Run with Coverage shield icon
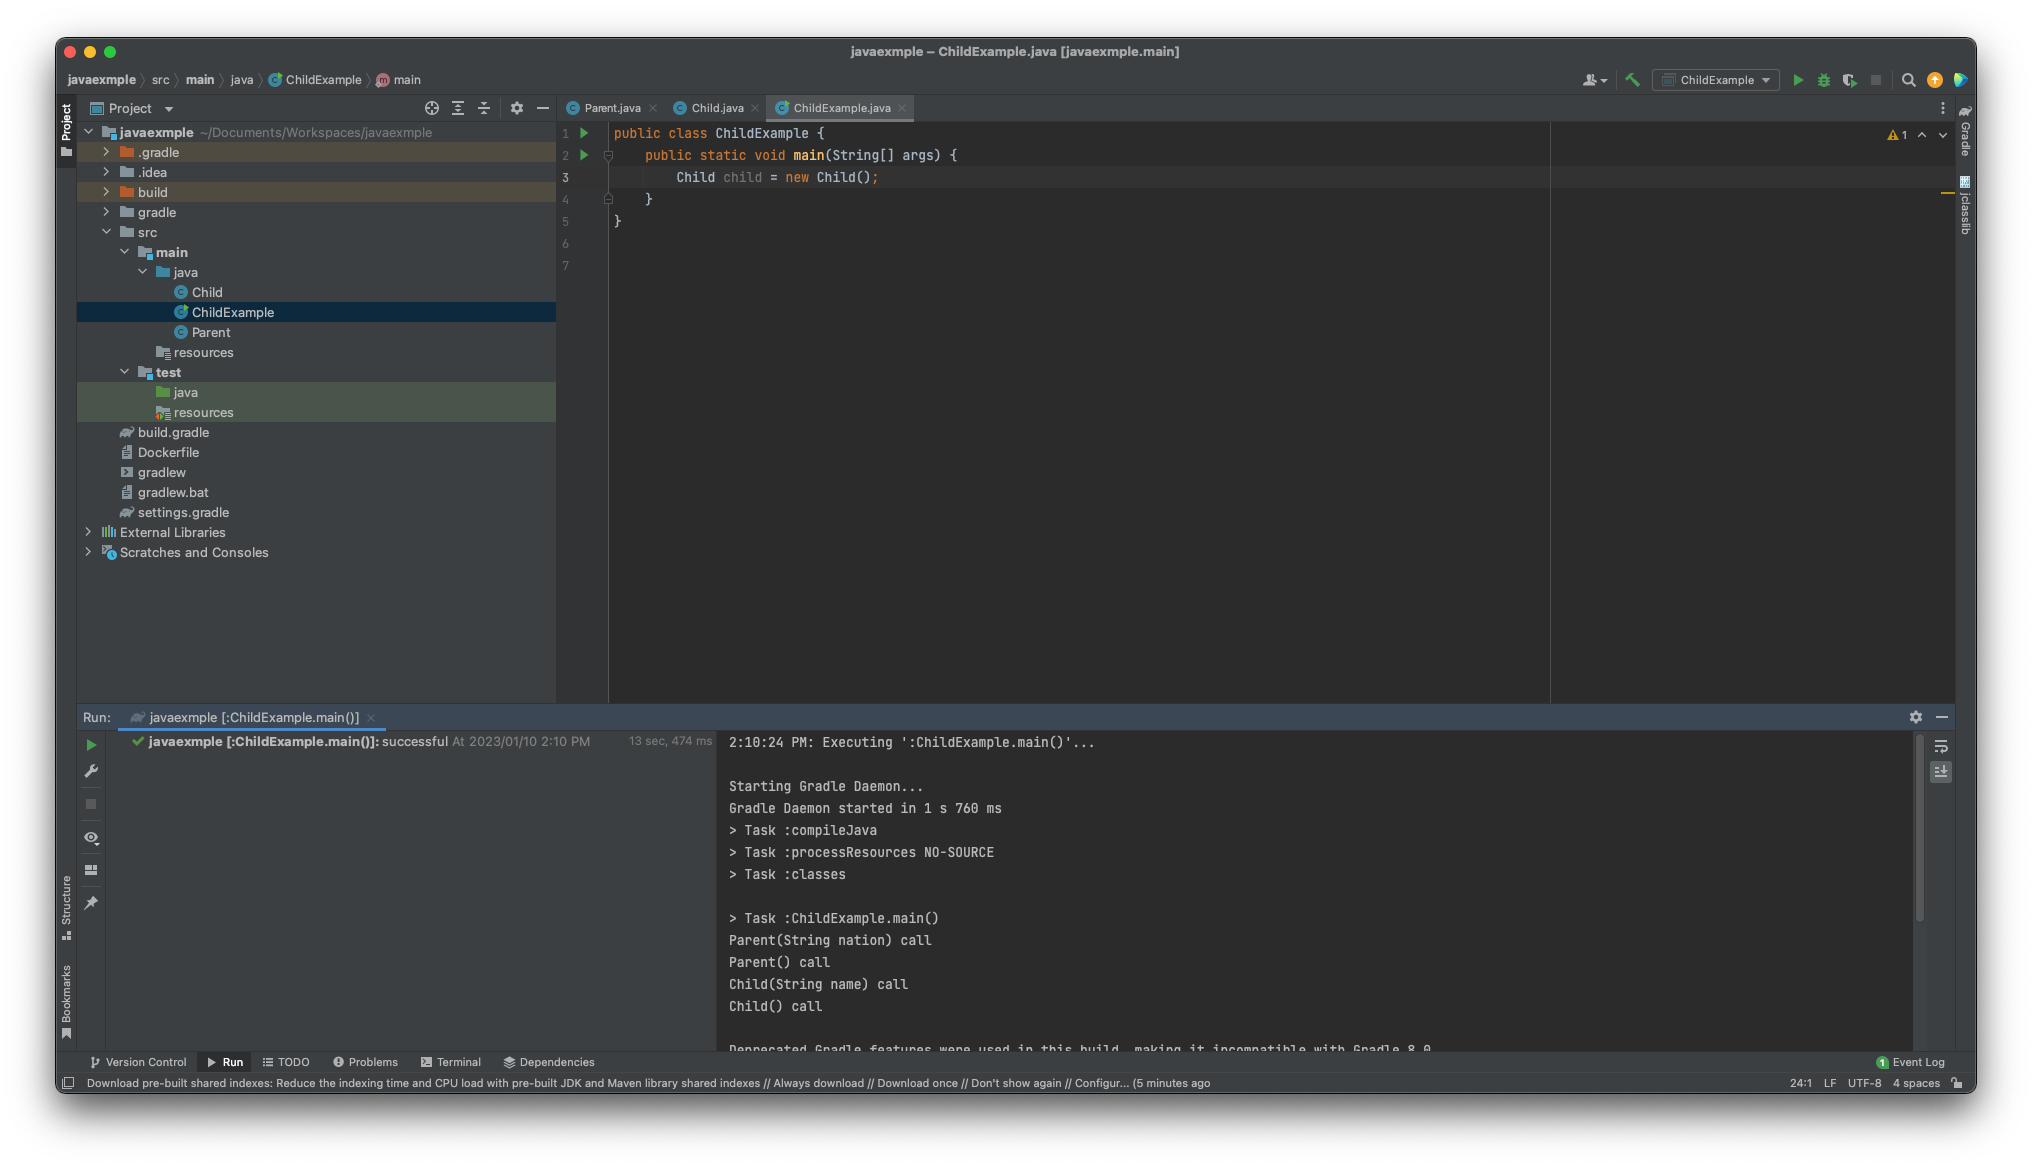 tap(1849, 80)
